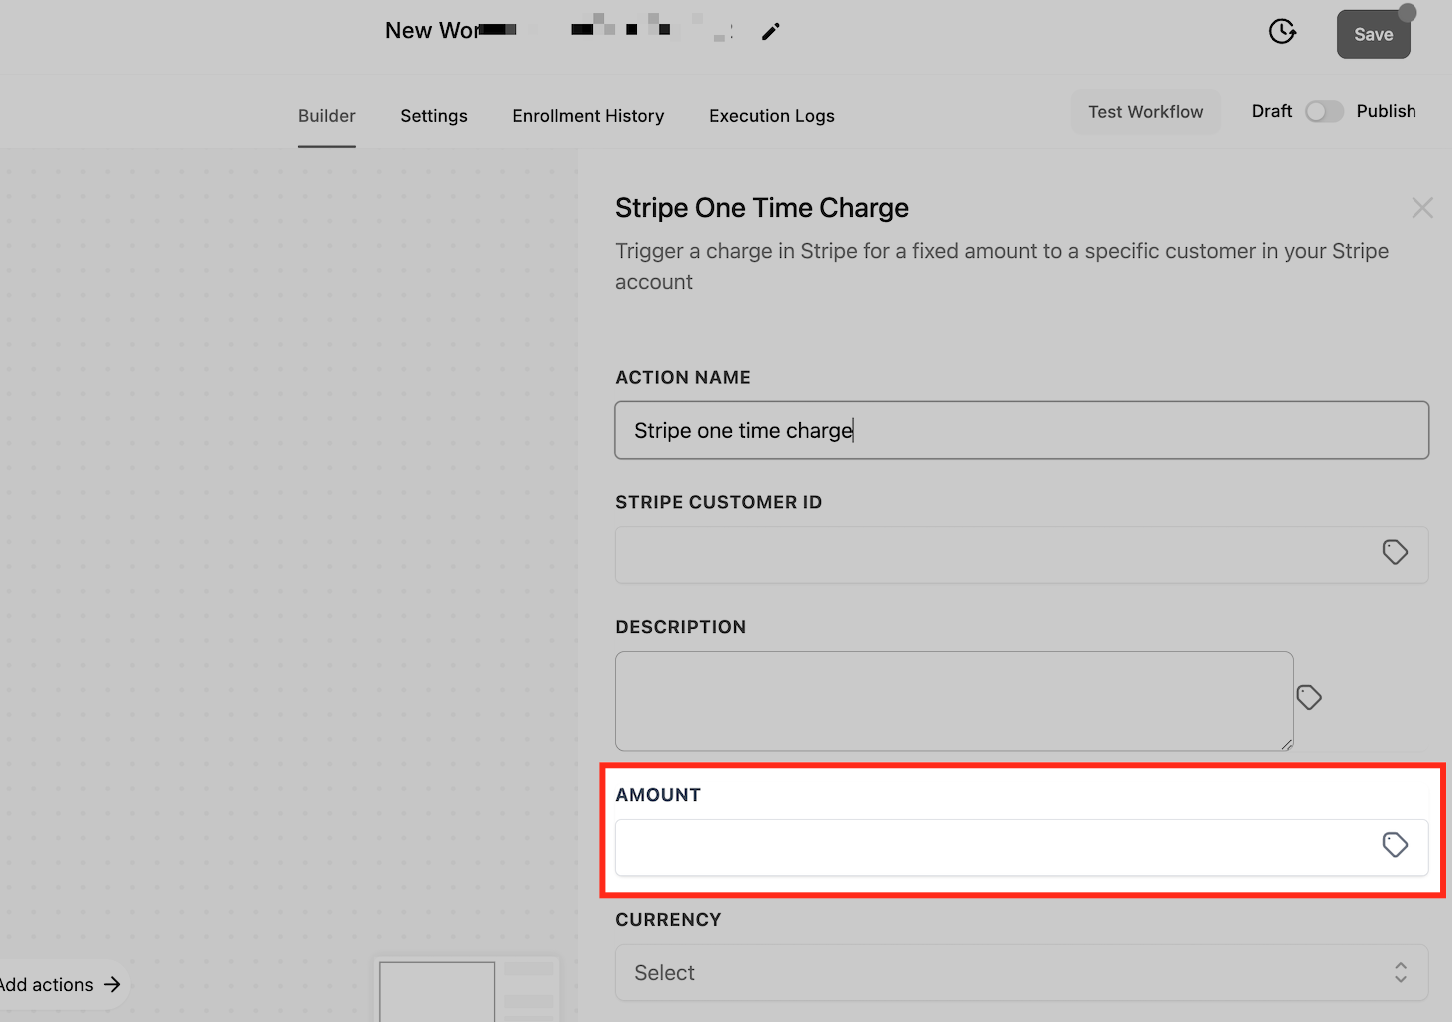The height and width of the screenshot is (1022, 1452).
Task: View the Execution Logs tab
Action: pyautogui.click(x=772, y=116)
